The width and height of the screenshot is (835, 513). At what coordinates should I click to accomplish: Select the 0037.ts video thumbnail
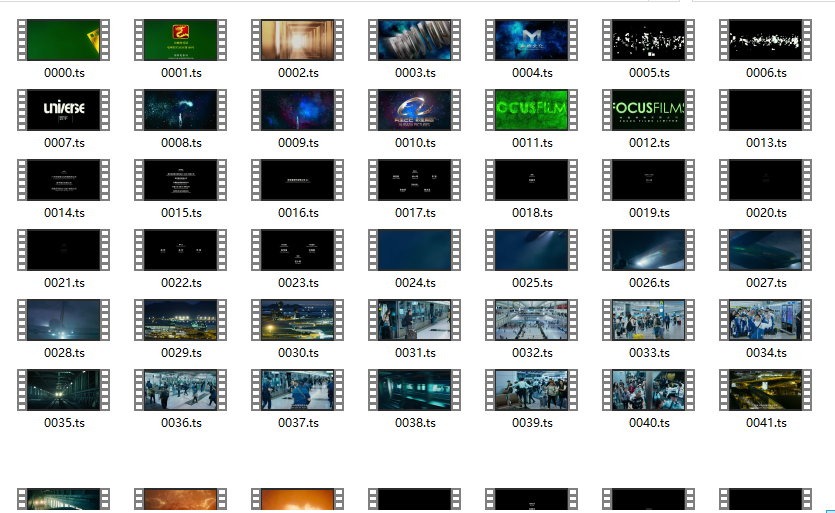(298, 390)
